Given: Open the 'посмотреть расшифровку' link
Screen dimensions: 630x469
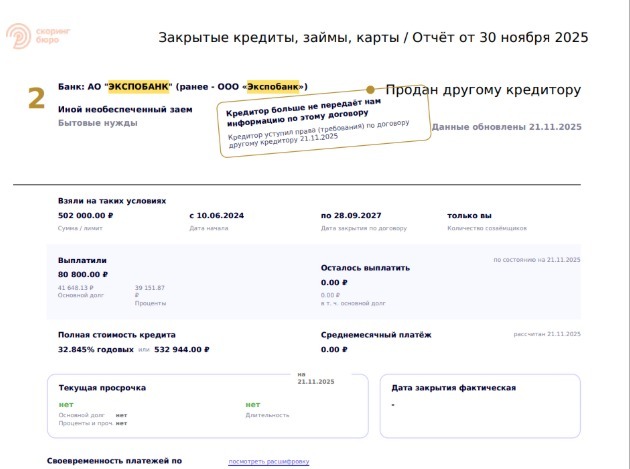Looking at the screenshot, I should [x=269, y=462].
